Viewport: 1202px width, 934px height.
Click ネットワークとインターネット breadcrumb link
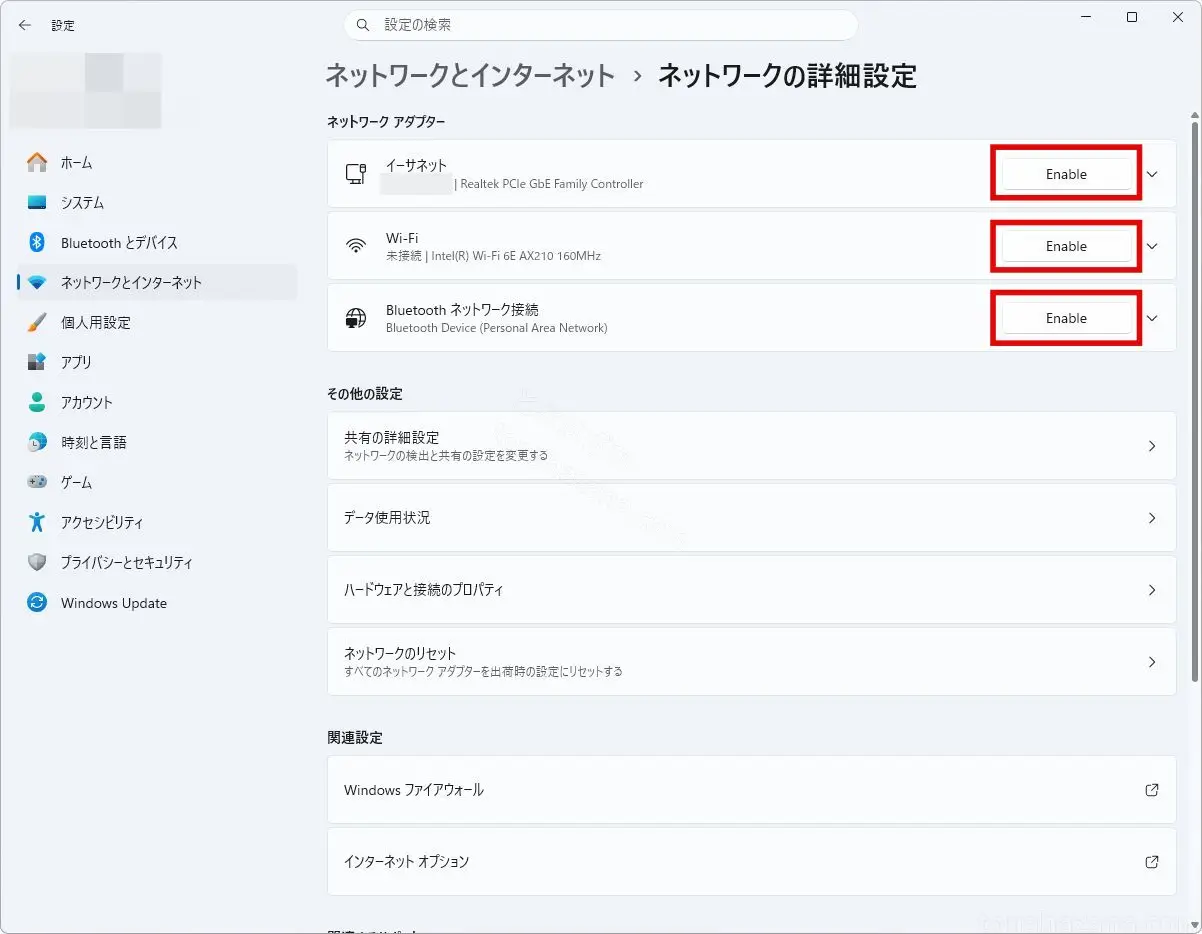[470, 75]
